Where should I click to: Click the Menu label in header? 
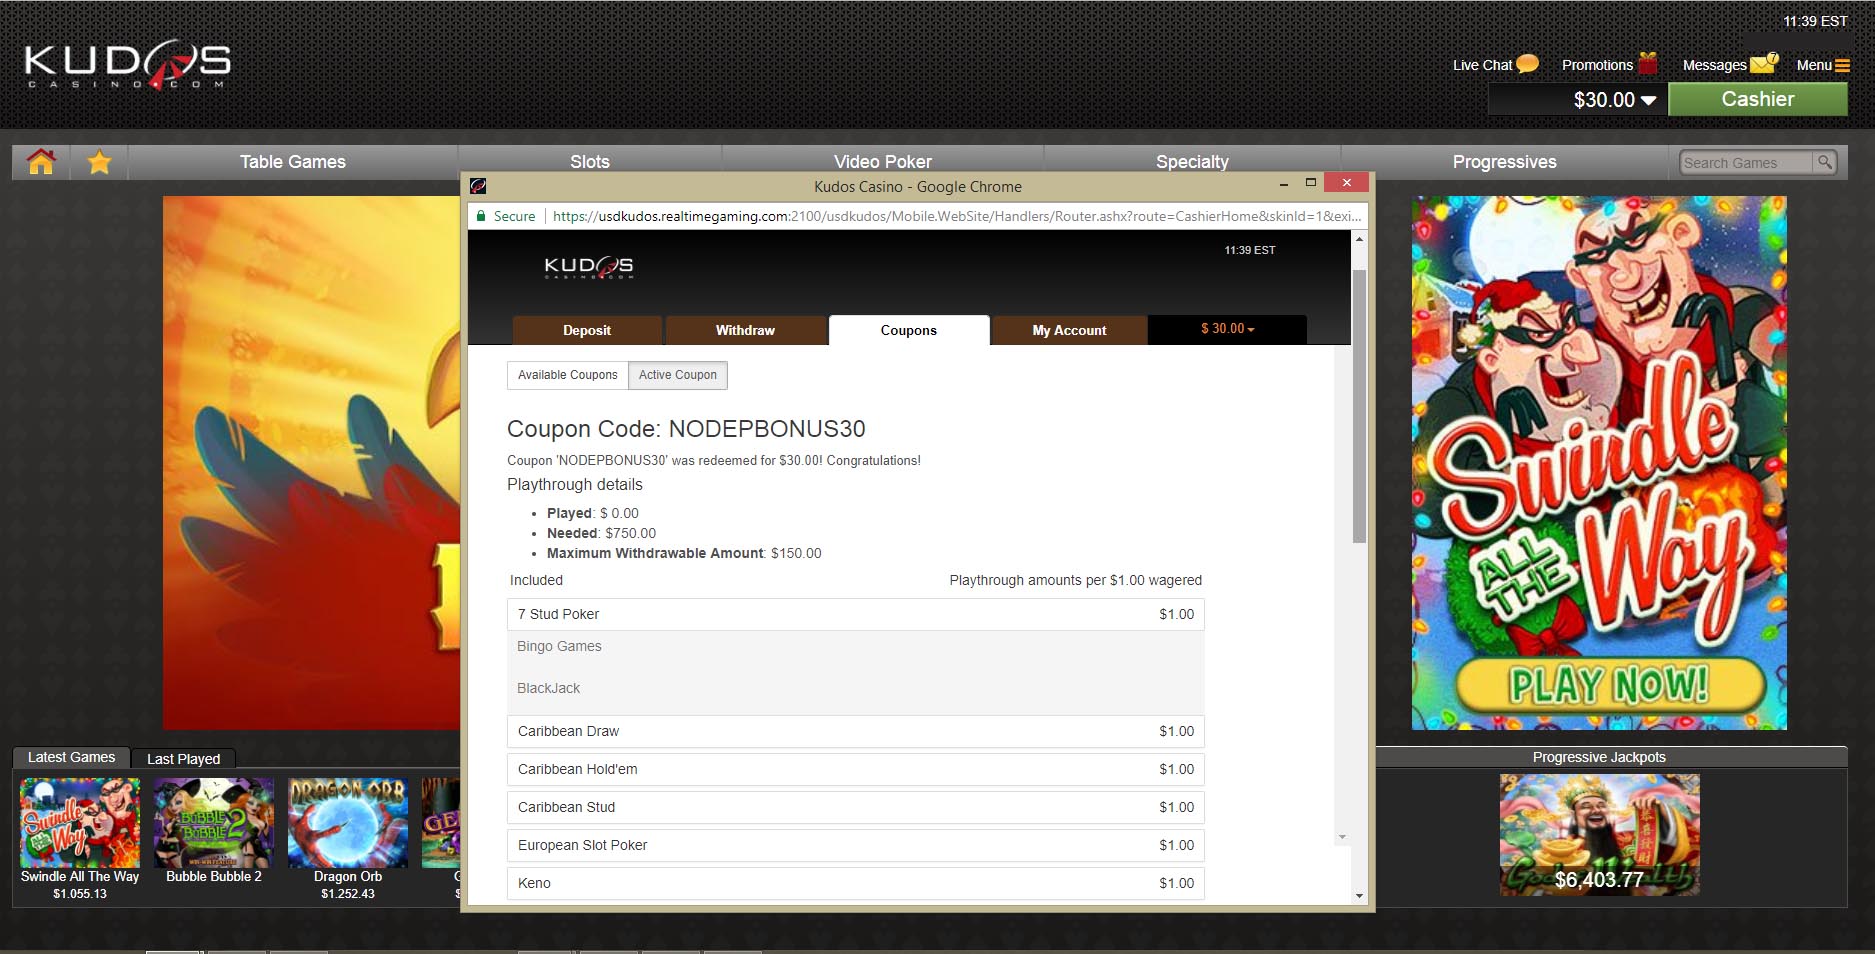1814,65
